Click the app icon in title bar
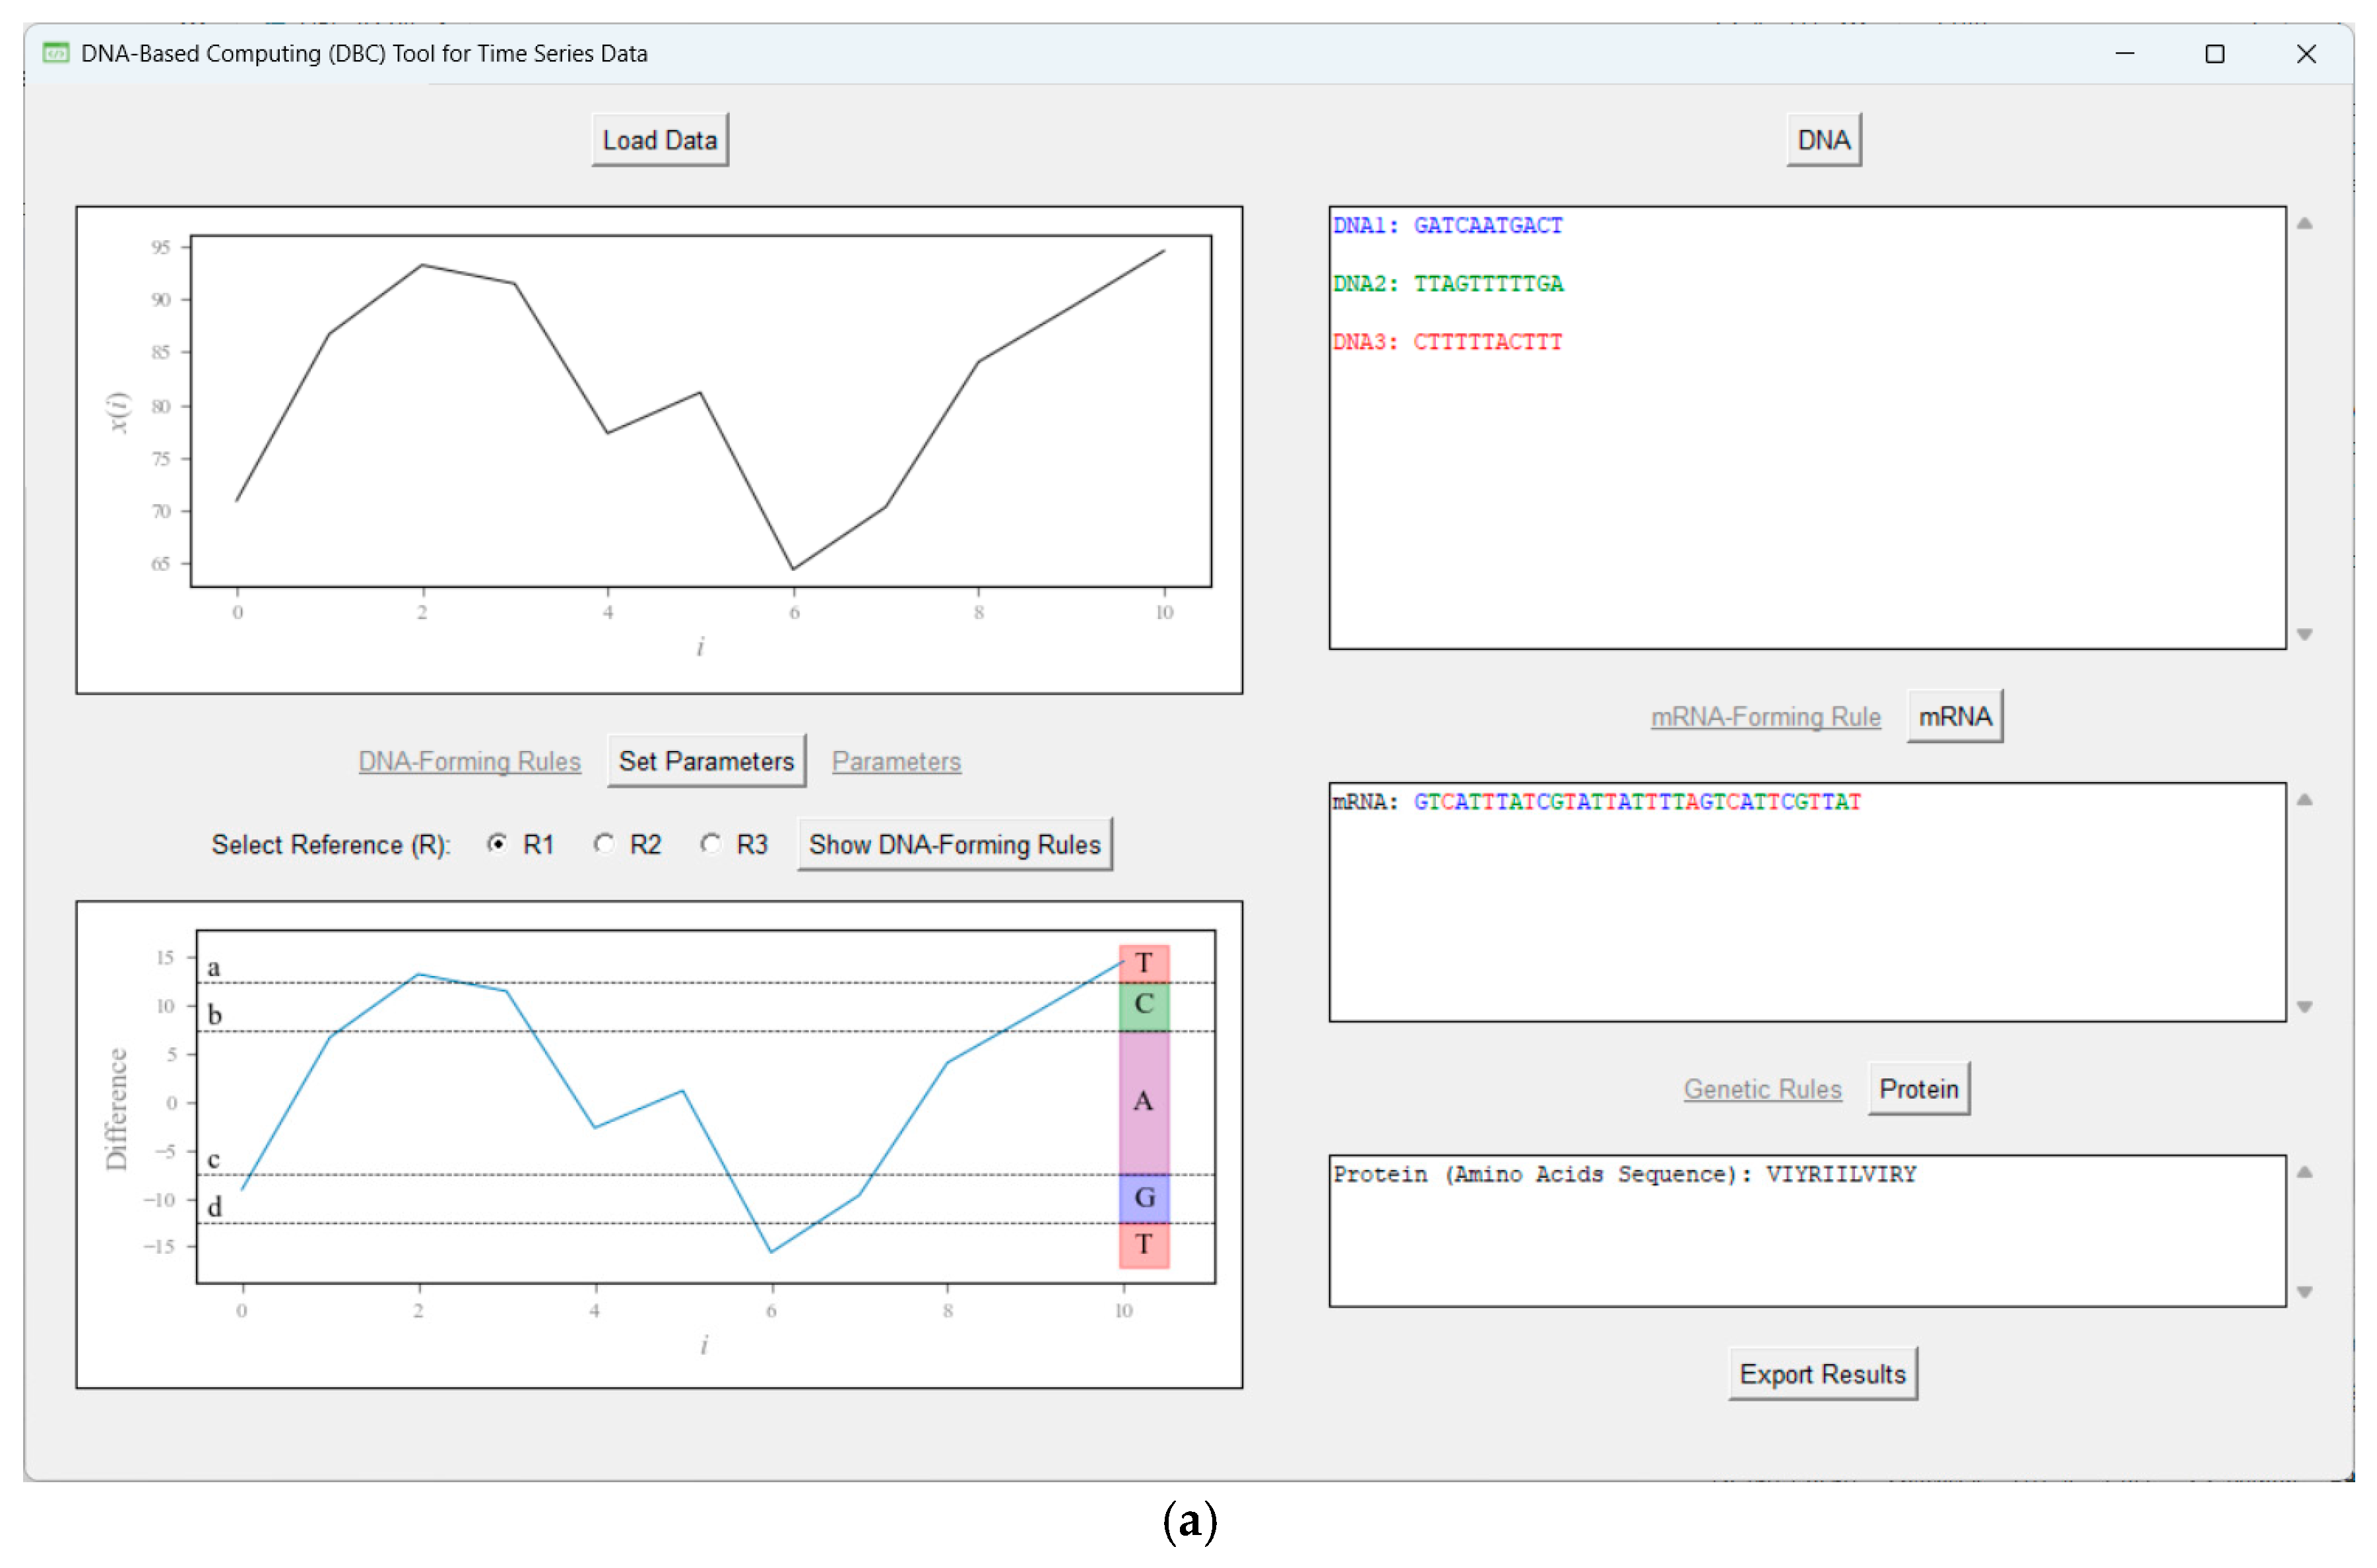Viewport: 2377px width, 1568px height. [x=56, y=53]
